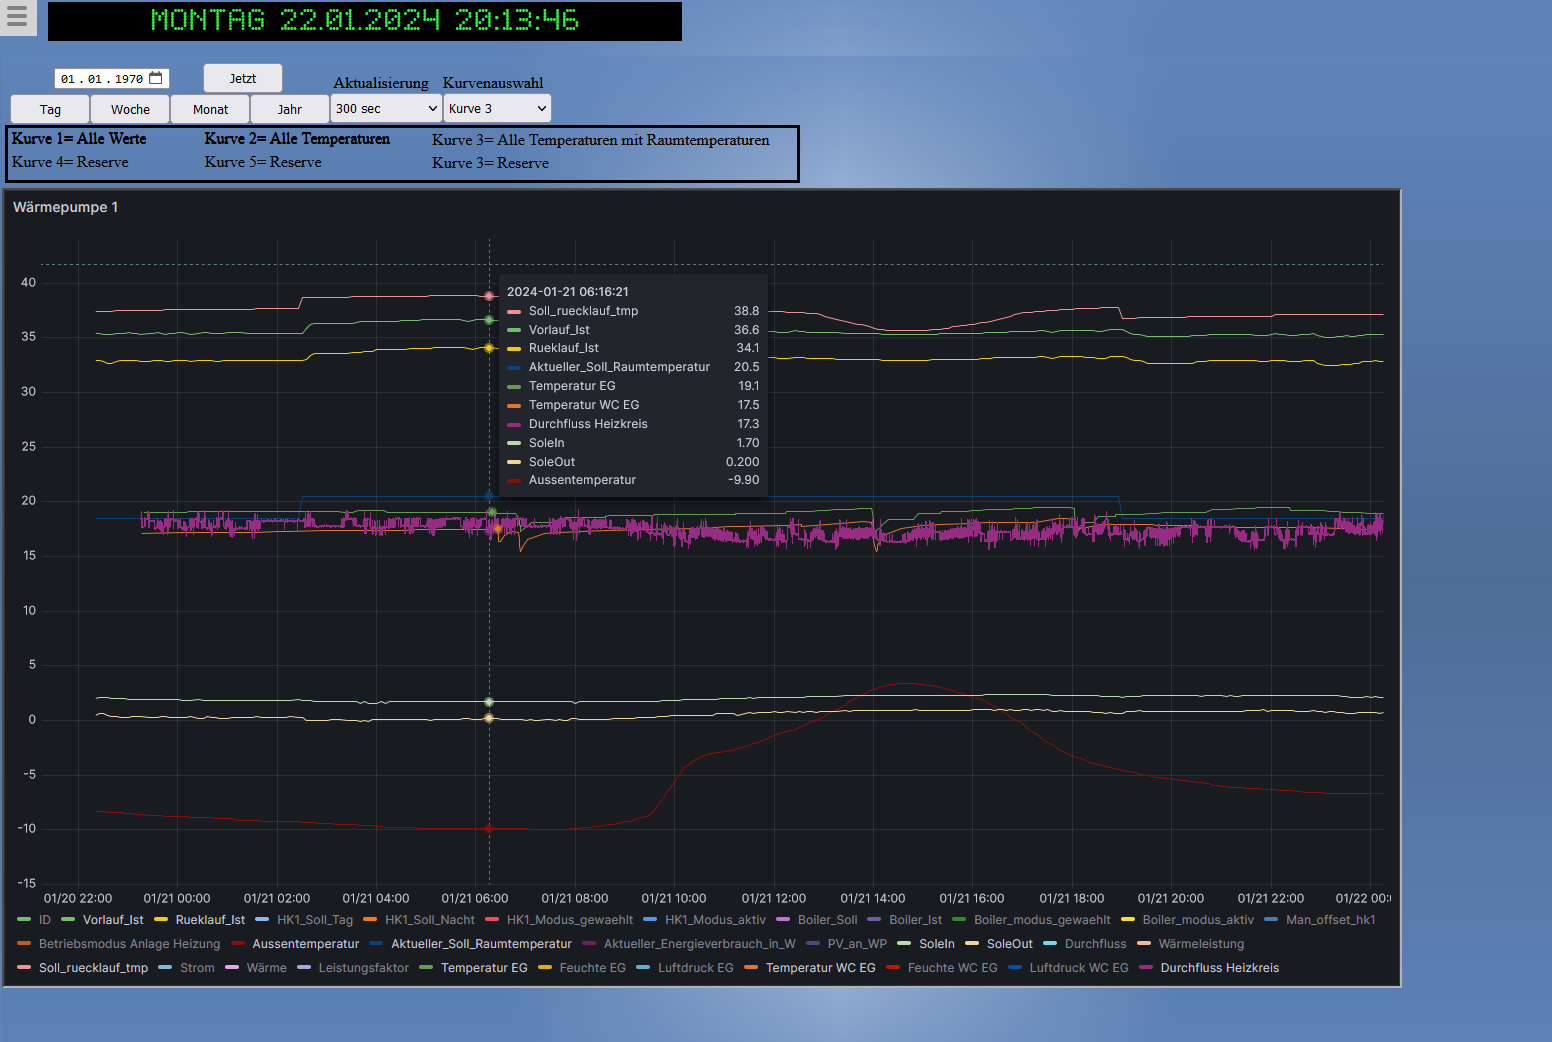The image size is (1552, 1042).
Task: Open the date picker calendar icon
Action: tap(156, 78)
